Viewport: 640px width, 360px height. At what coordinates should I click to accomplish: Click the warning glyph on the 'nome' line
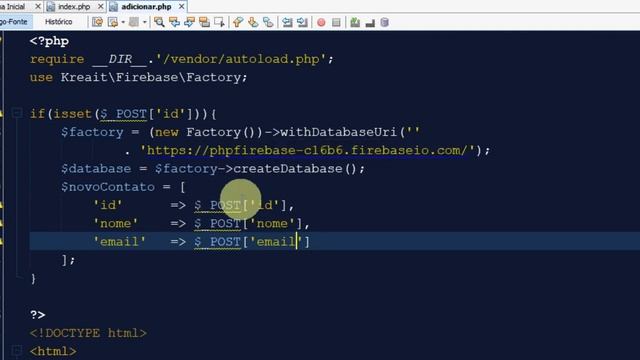coord(1,223)
